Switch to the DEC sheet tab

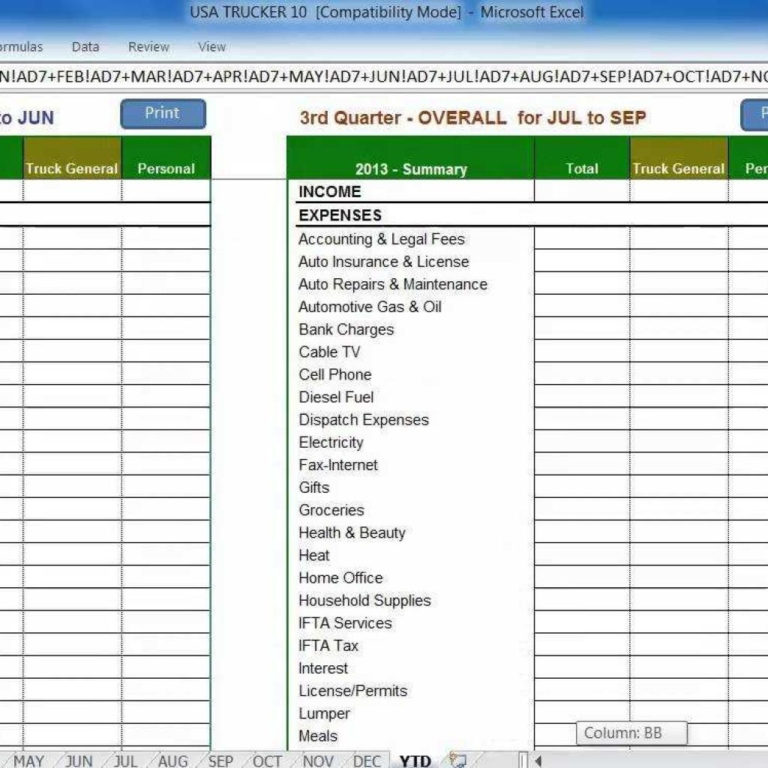(366, 761)
